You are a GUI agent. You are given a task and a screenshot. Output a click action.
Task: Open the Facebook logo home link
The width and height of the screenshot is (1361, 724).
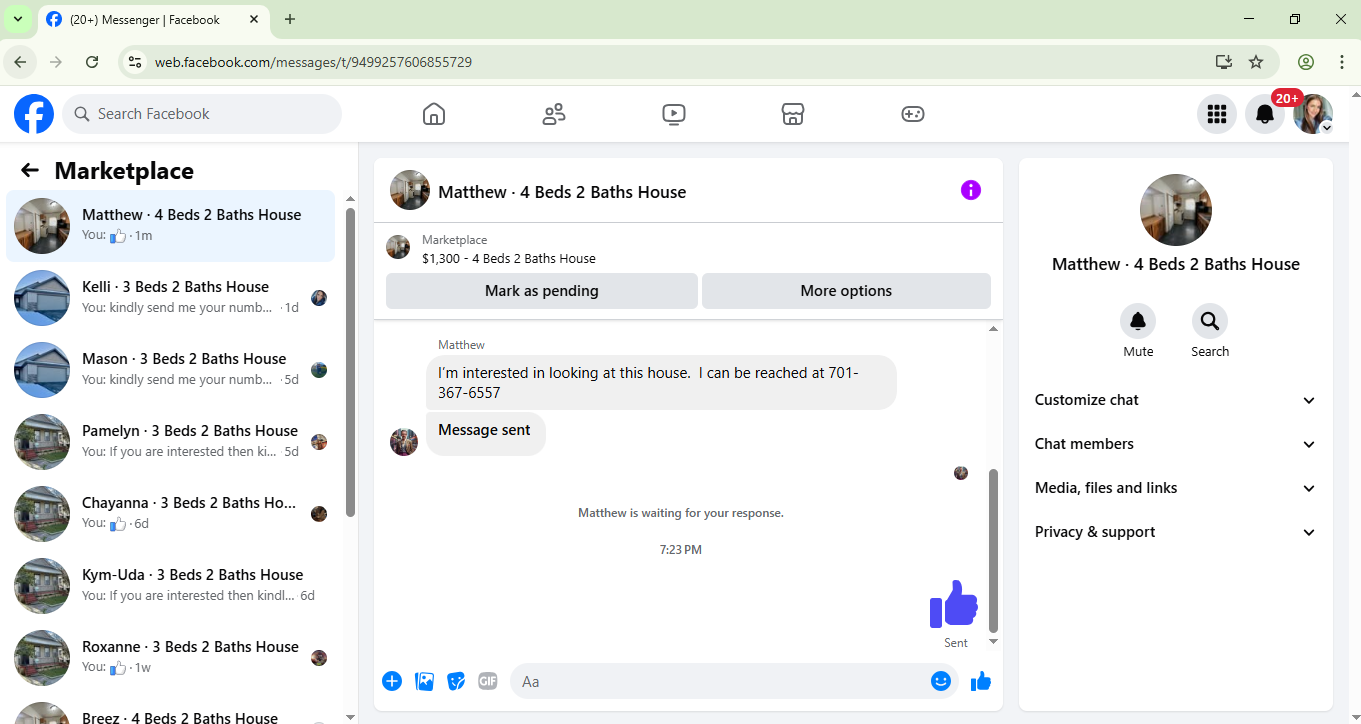[x=34, y=114]
